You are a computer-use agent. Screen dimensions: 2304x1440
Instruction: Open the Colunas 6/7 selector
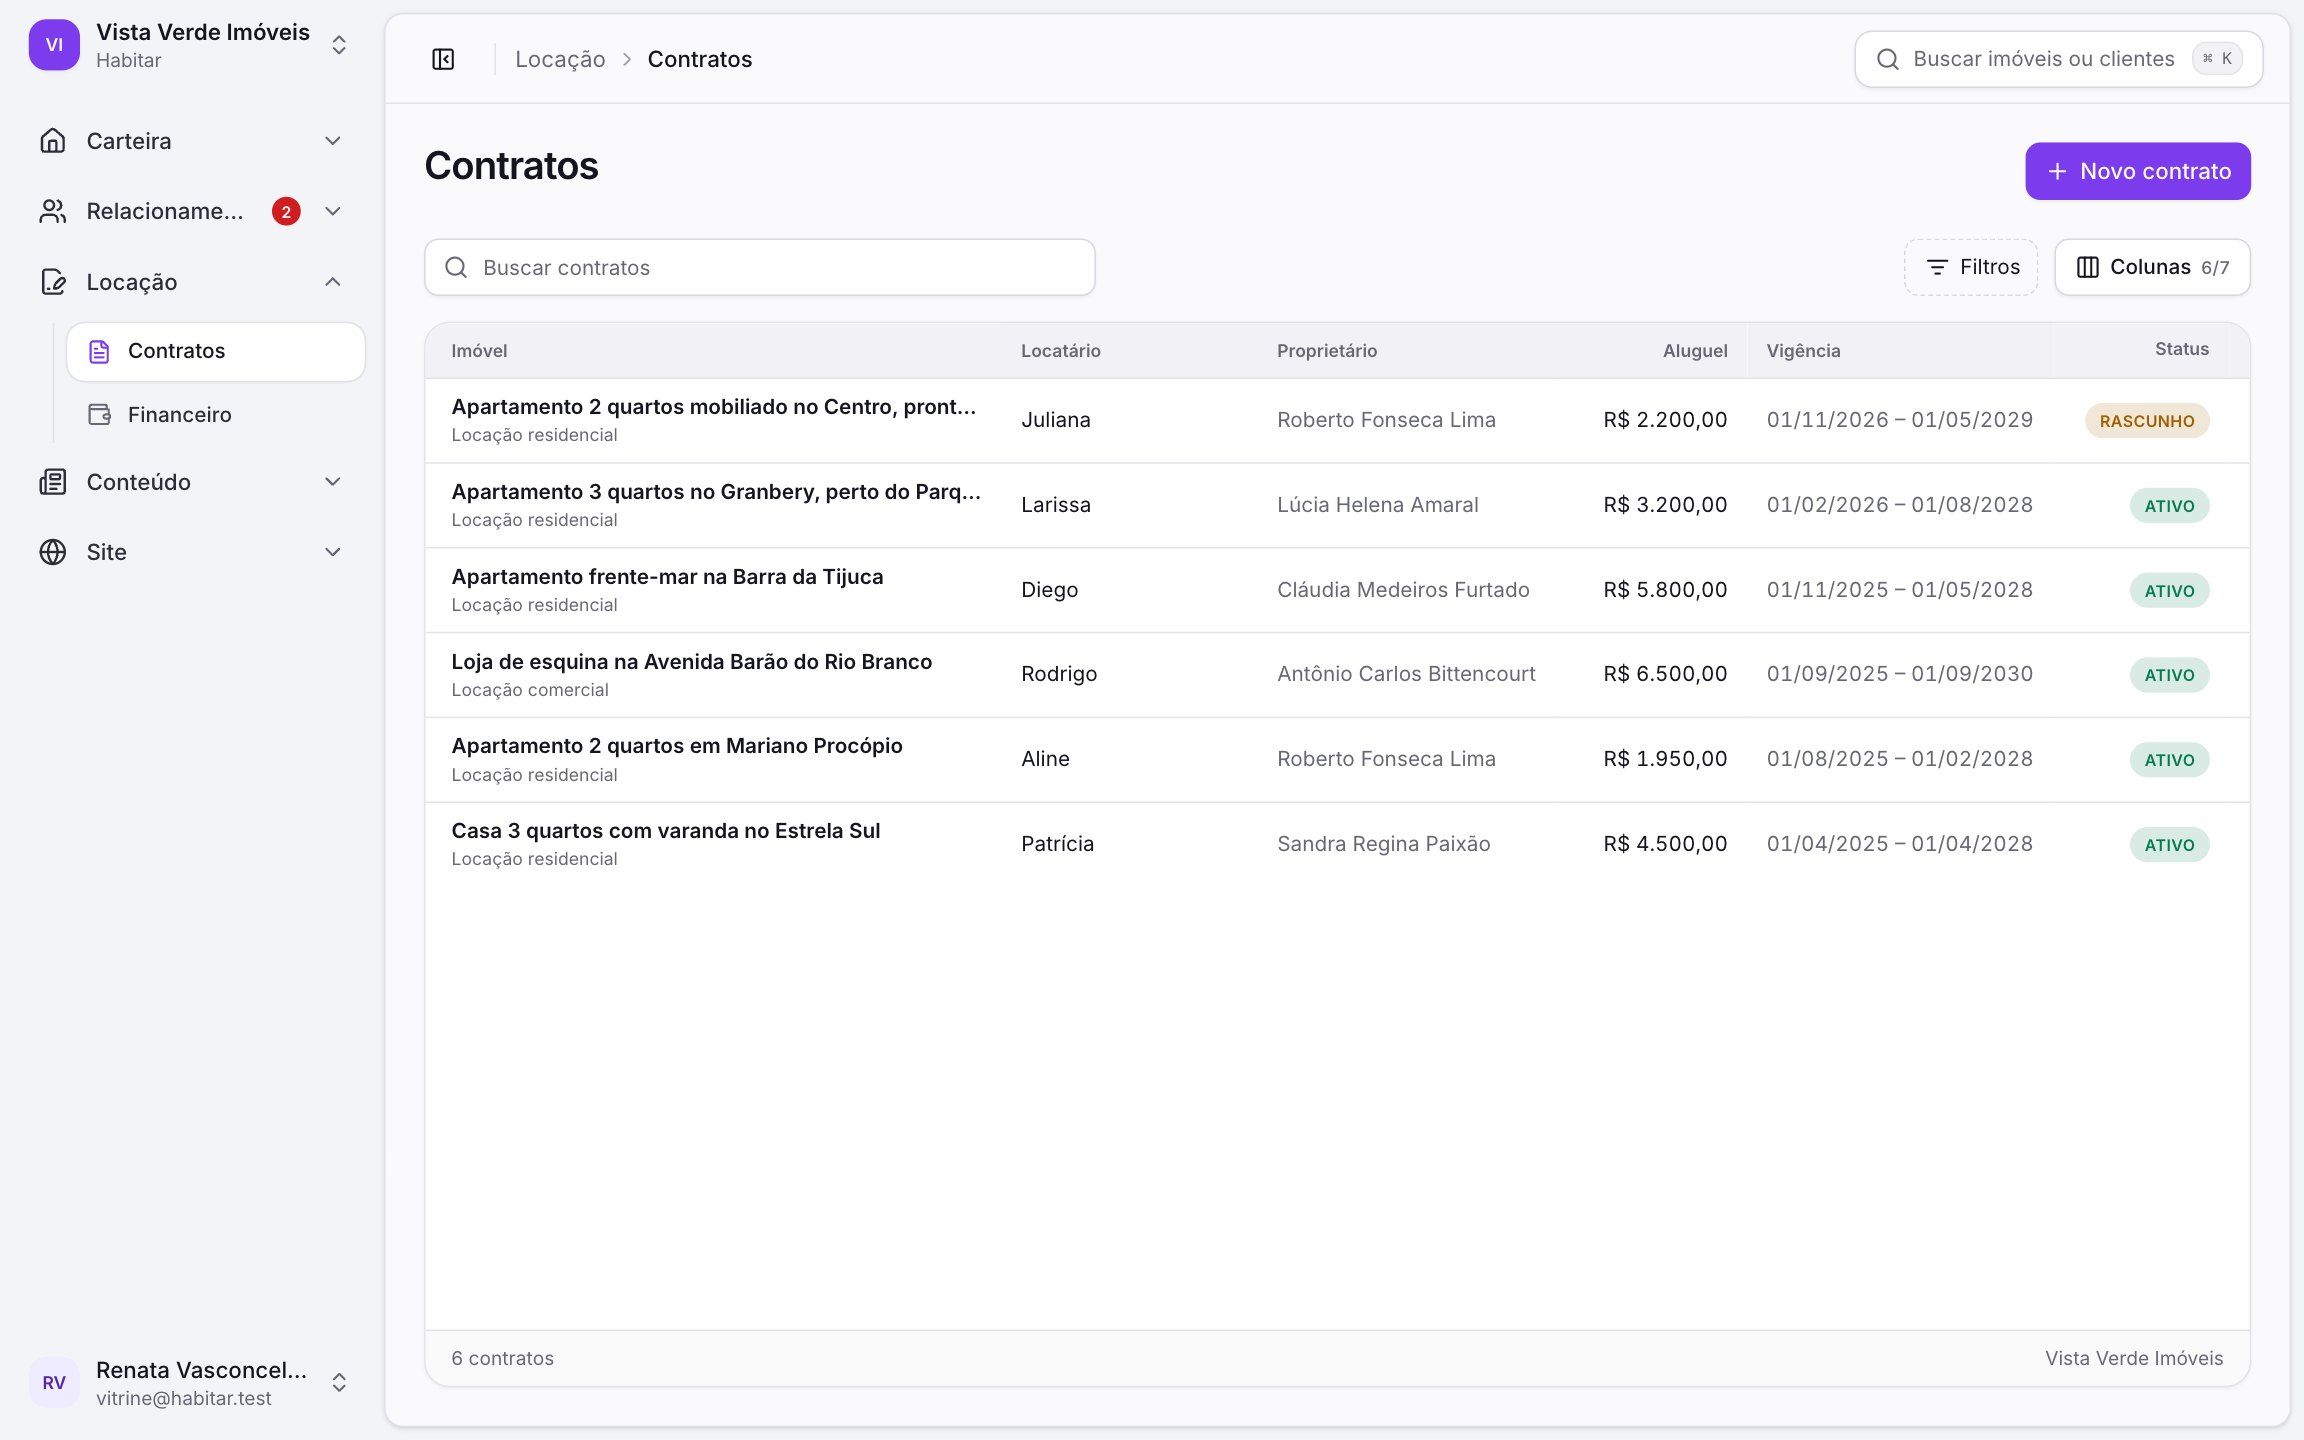(2152, 267)
